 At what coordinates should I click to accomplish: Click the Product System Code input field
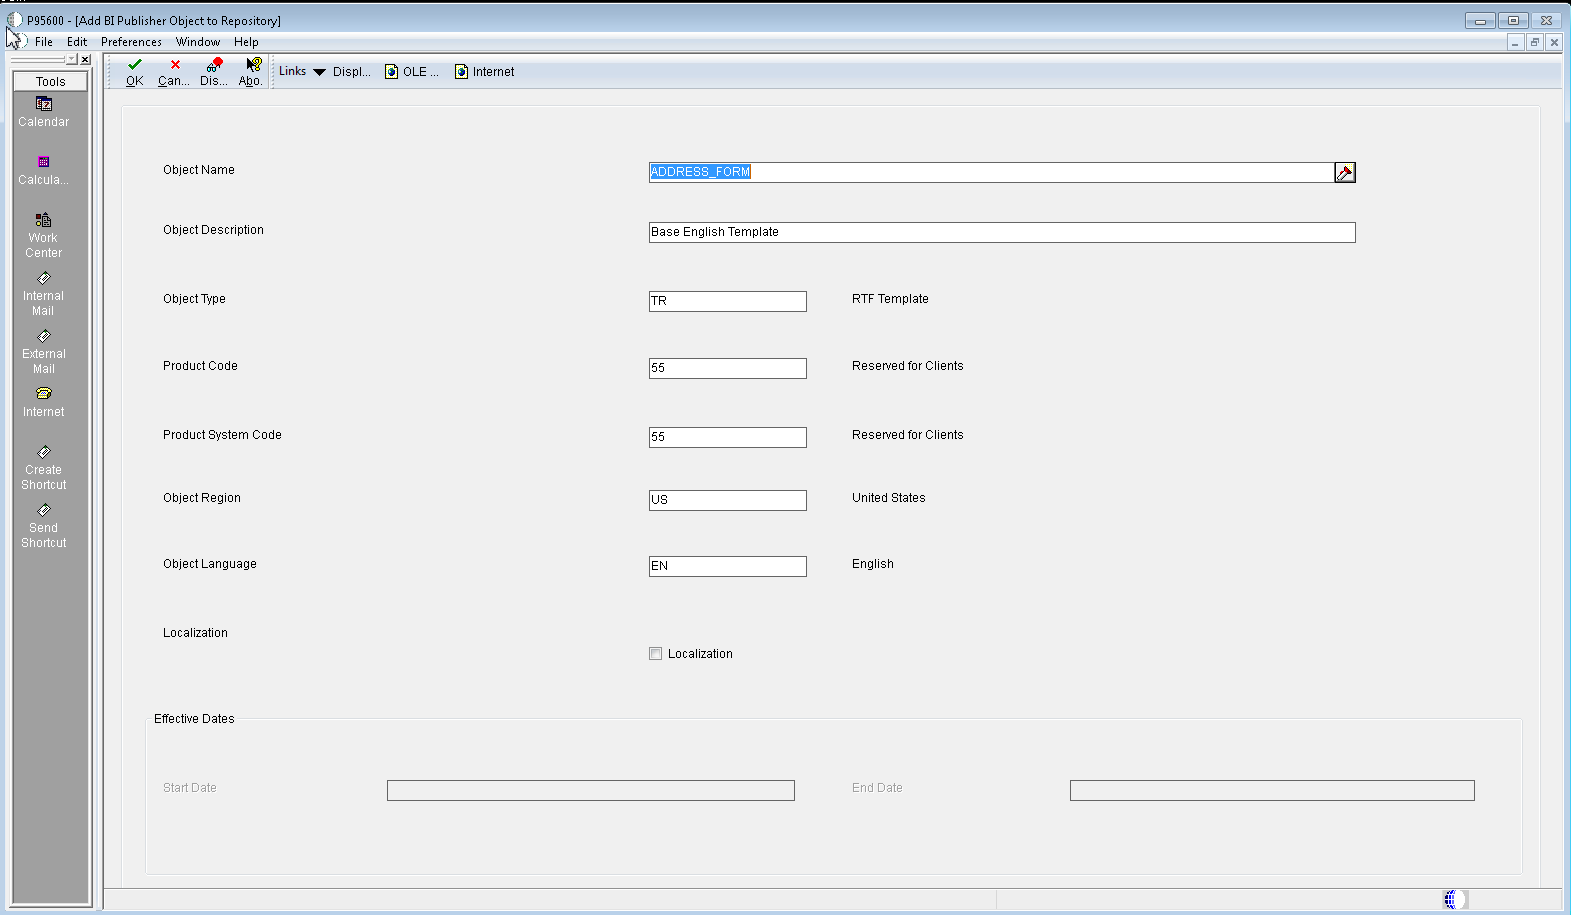[728, 438]
